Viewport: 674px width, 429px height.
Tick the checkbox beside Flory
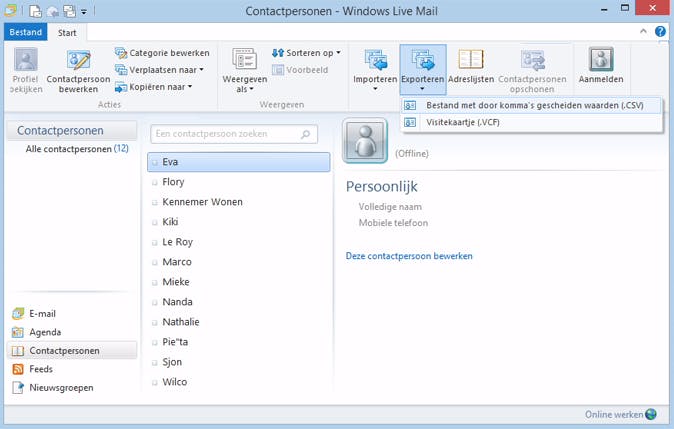(x=155, y=183)
